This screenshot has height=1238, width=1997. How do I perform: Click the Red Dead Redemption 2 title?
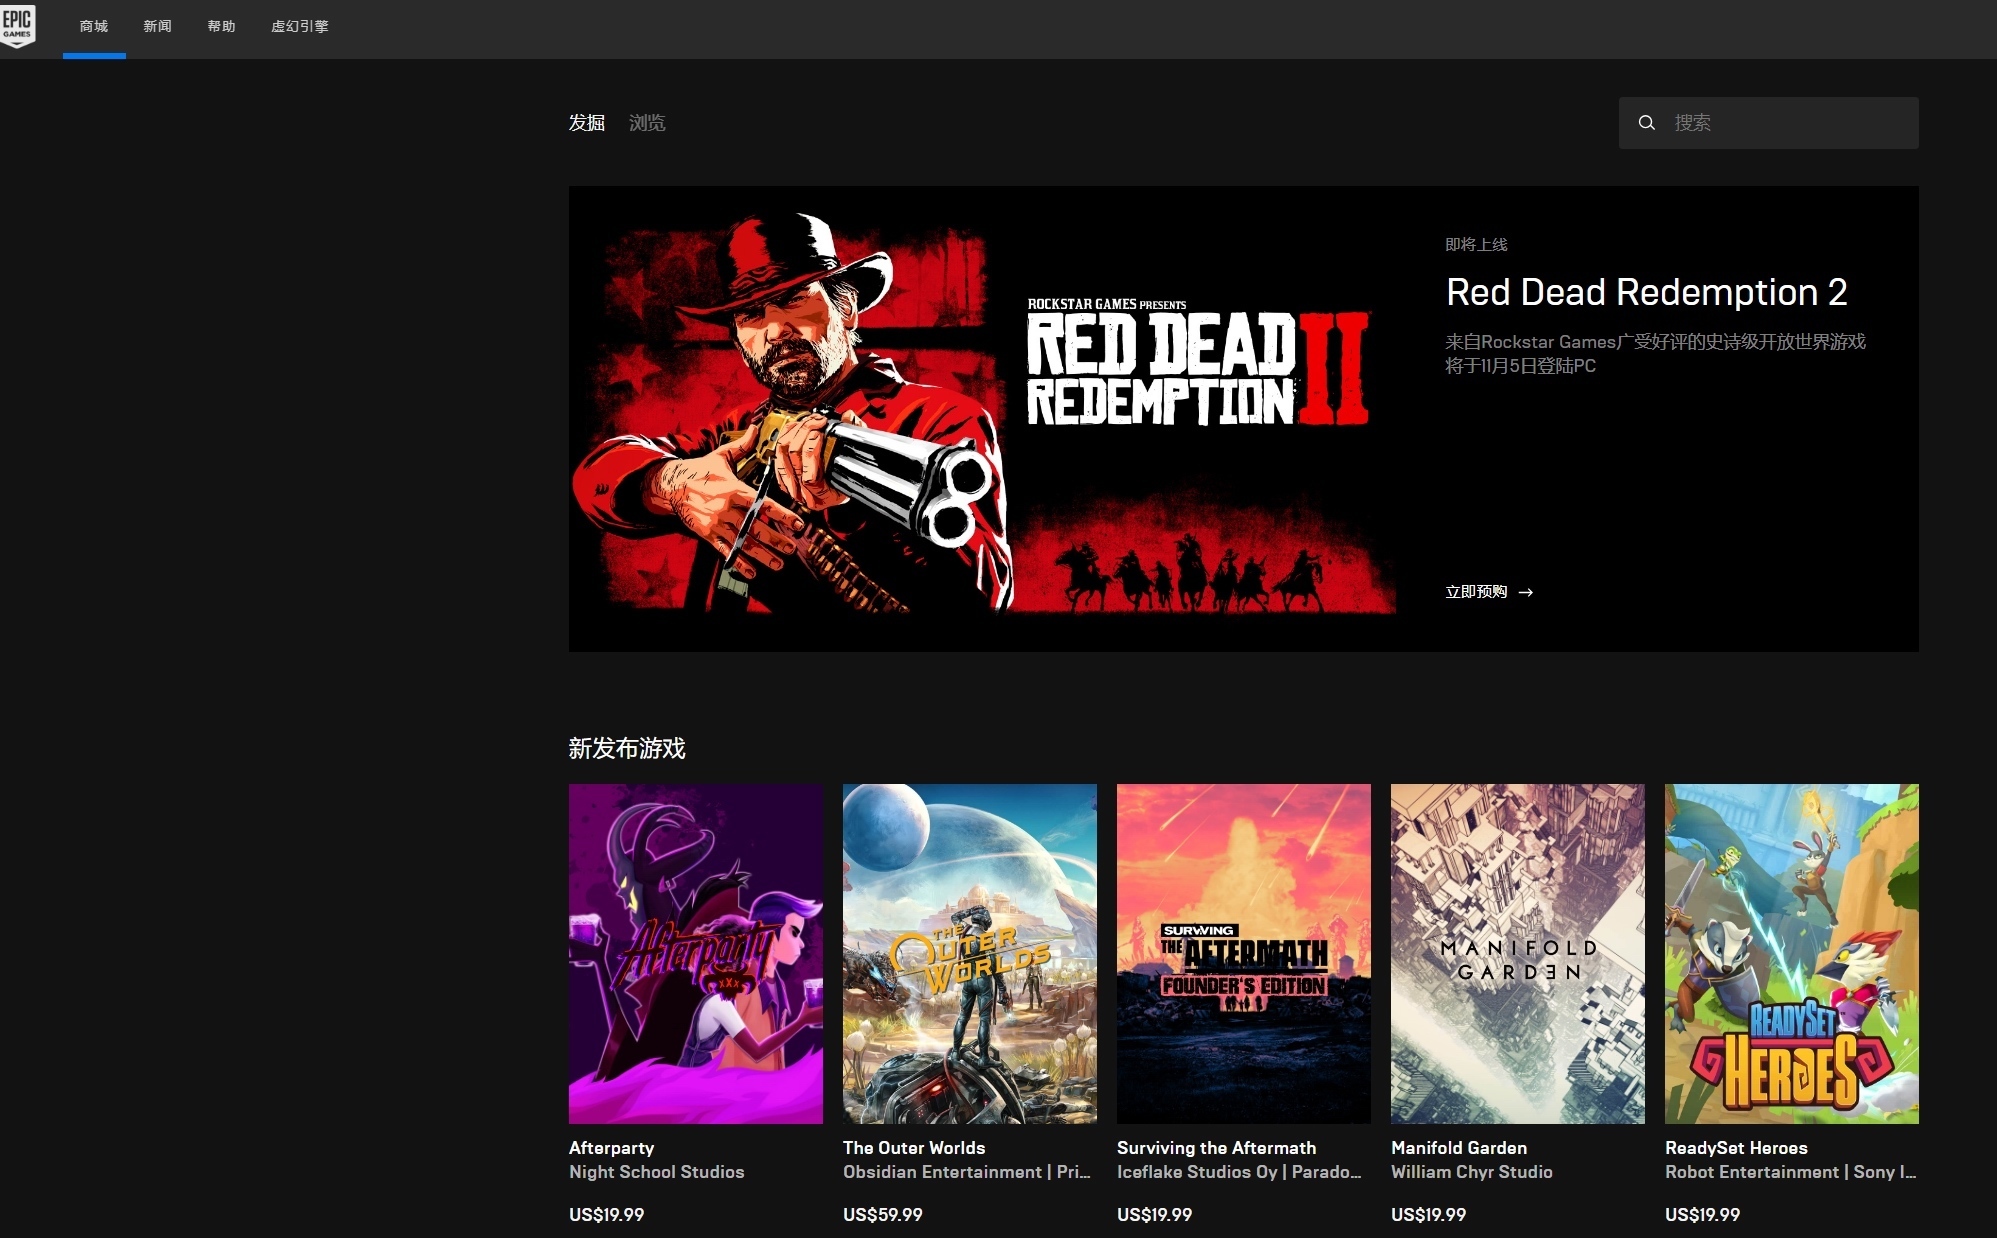point(1646,292)
